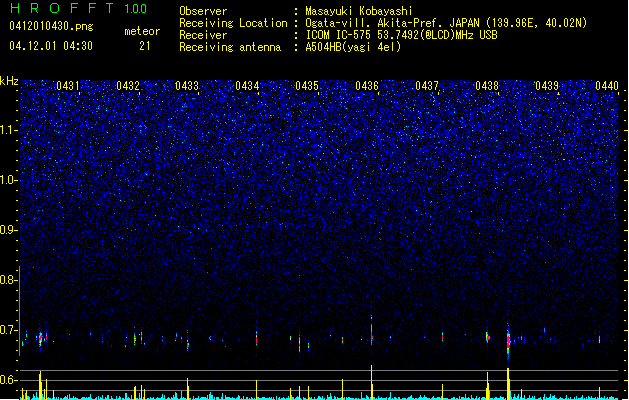
Task: Click the 0431 time marker
Action: (68, 86)
